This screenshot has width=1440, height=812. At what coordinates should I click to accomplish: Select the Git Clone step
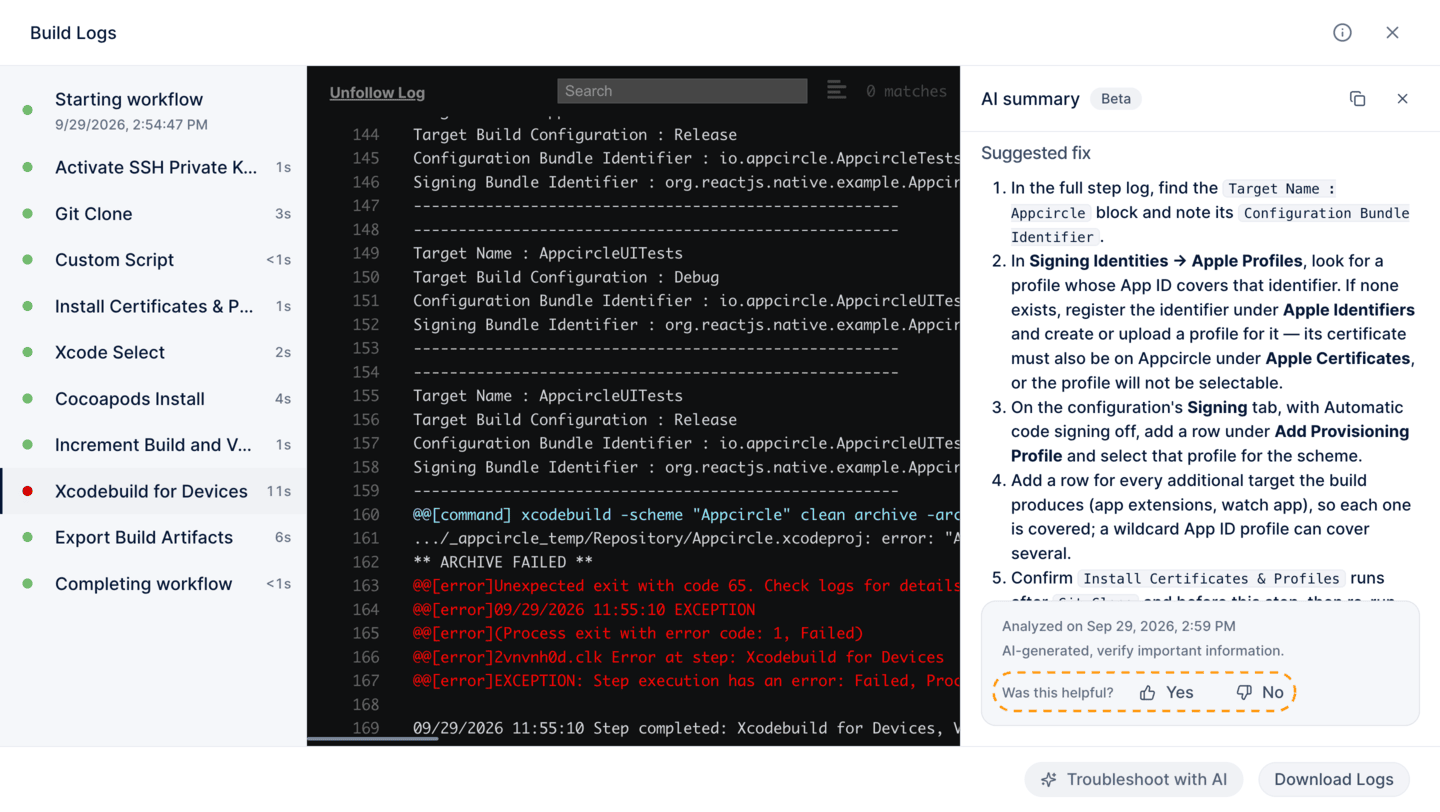pos(153,214)
